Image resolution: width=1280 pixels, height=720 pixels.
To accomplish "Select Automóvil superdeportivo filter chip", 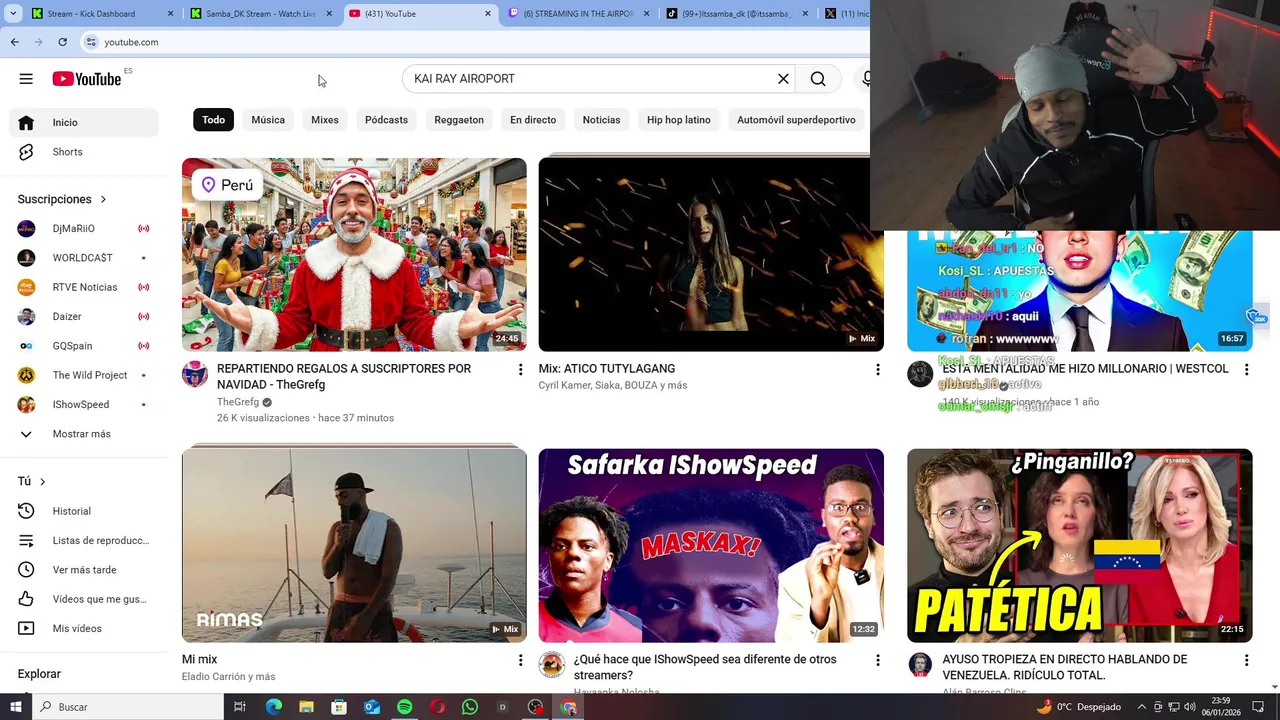I will click(x=796, y=120).
